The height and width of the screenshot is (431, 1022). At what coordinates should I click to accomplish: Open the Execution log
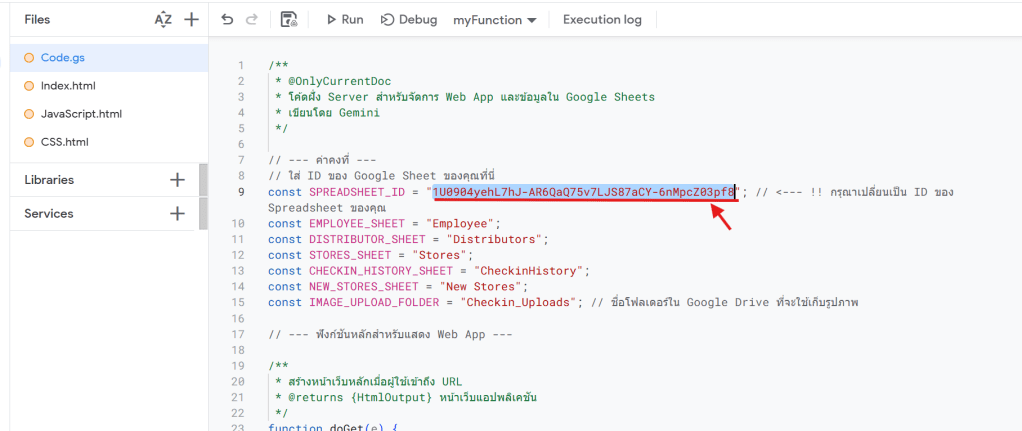[602, 19]
